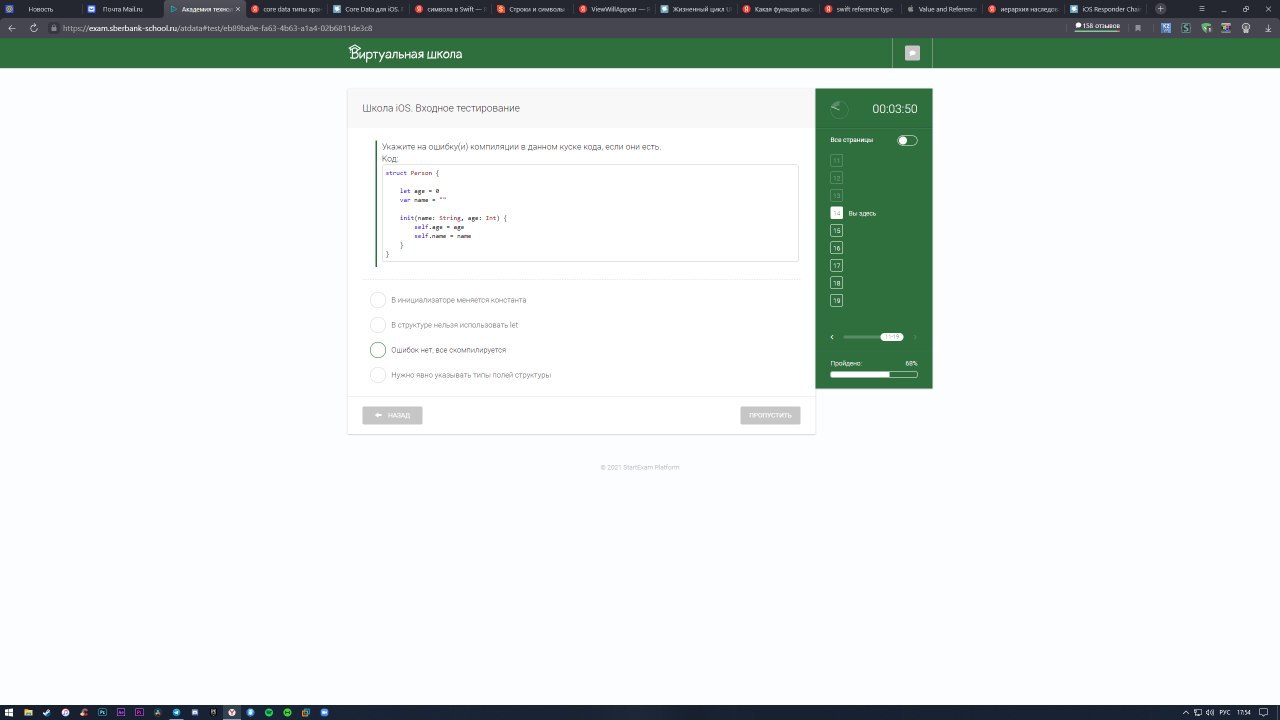Click the next pages arrow in question pager
Screen dimensions: 1280x720
point(914,337)
